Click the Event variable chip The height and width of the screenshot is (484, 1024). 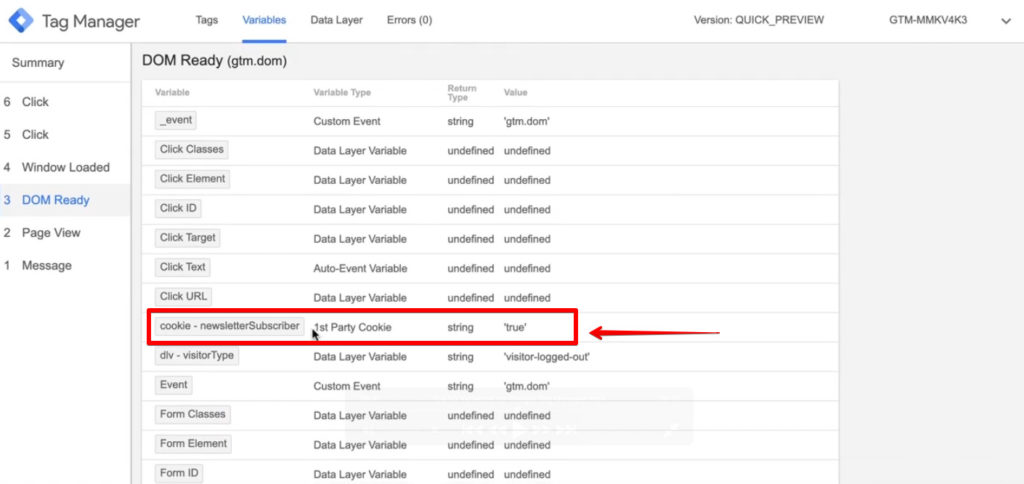click(174, 385)
